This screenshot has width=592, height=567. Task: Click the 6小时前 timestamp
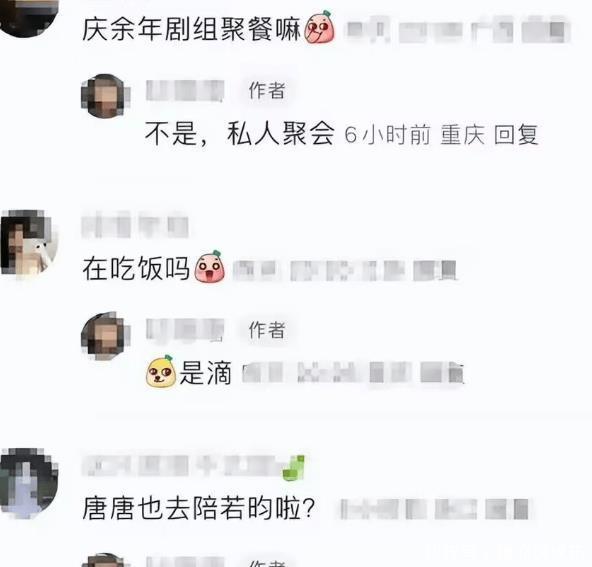click(x=387, y=135)
